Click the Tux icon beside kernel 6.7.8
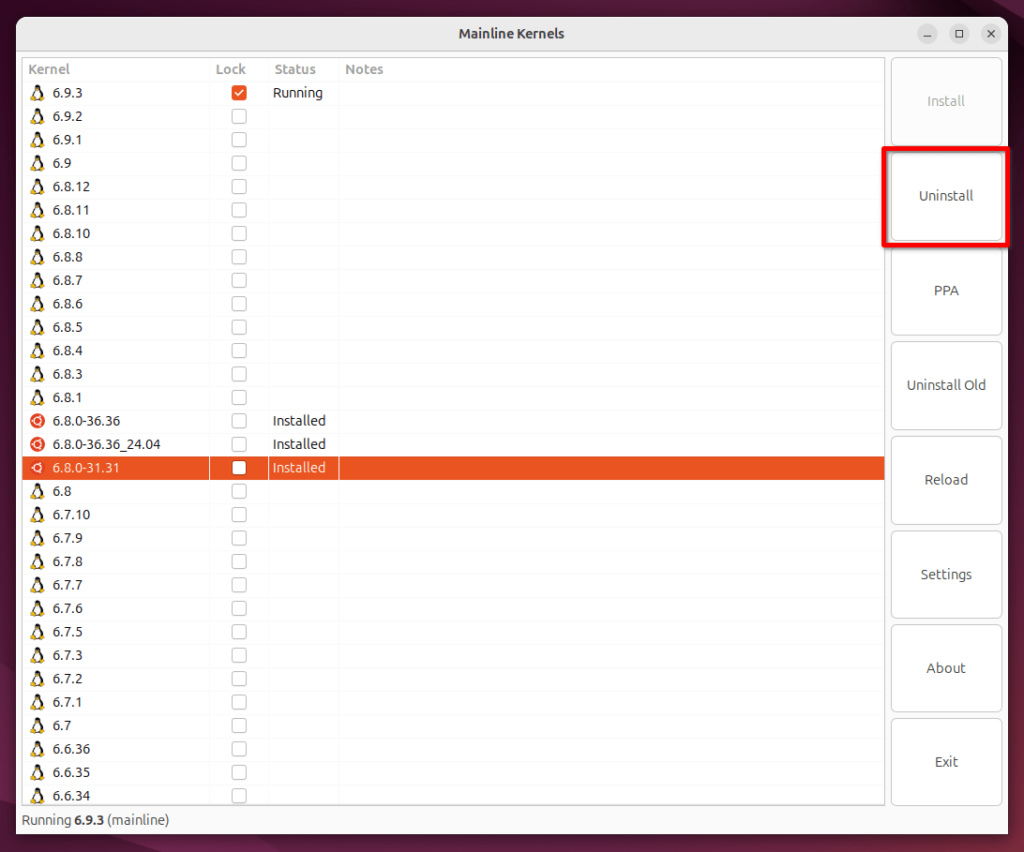 (37, 561)
